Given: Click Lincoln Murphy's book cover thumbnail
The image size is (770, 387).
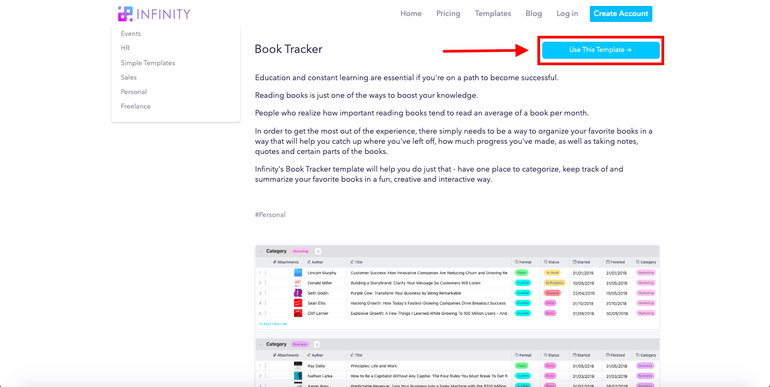Looking at the screenshot, I should coord(298,273).
